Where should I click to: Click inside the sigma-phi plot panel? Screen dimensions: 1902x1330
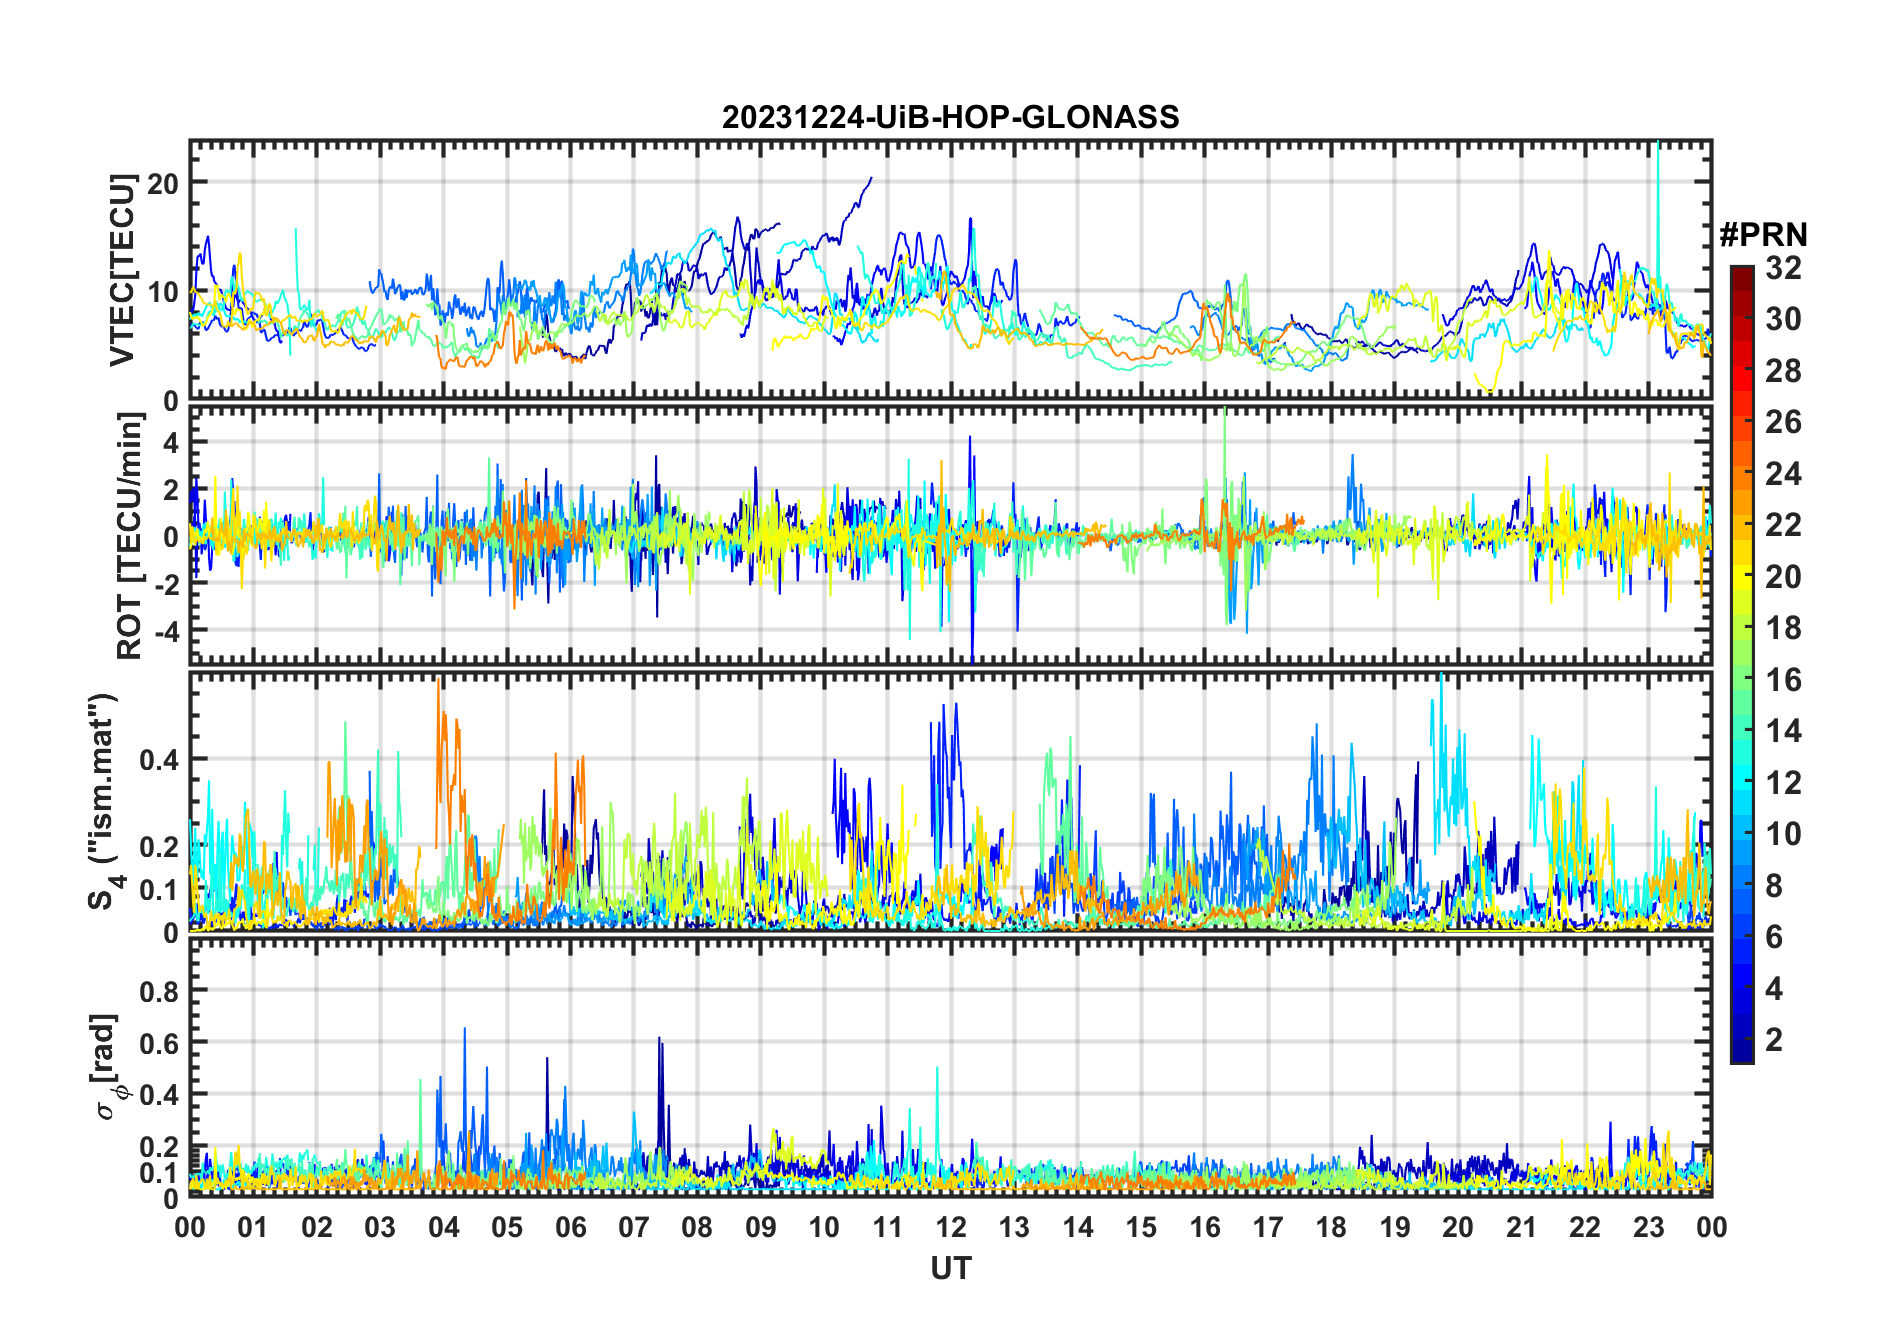tap(950, 1067)
